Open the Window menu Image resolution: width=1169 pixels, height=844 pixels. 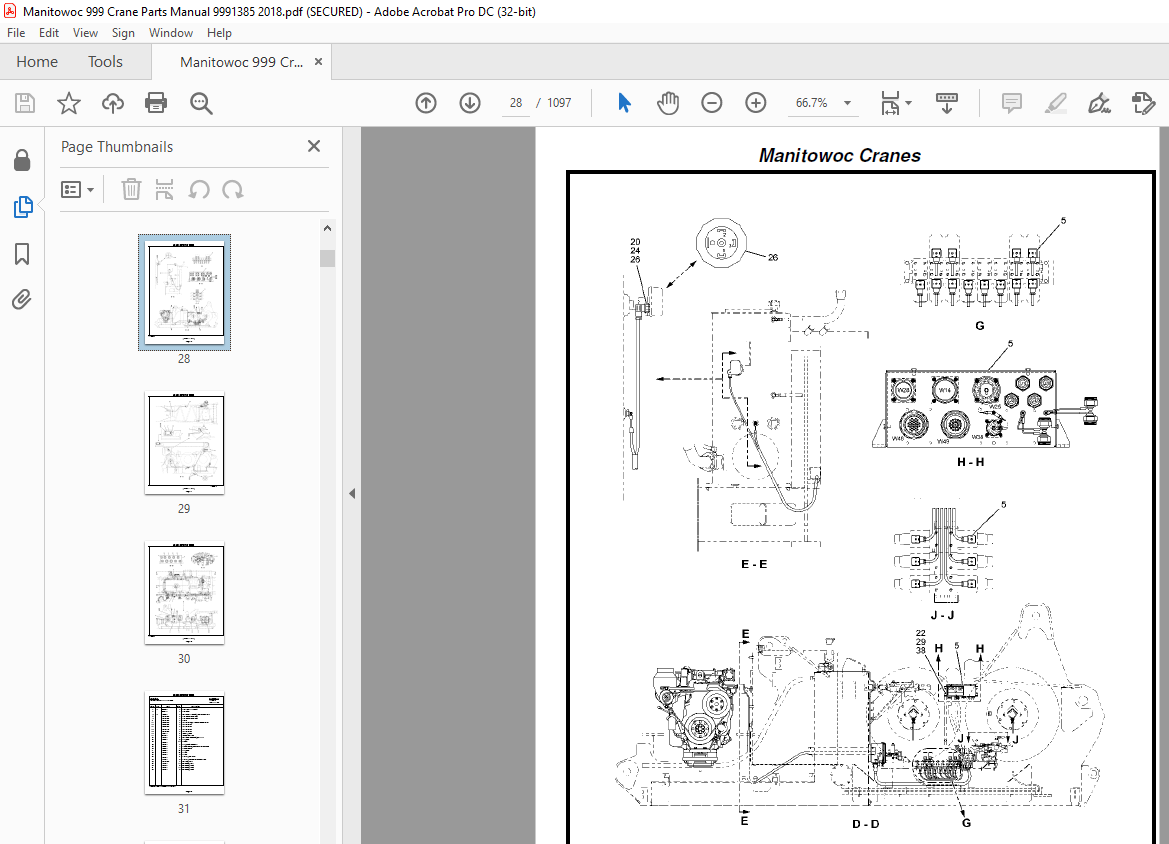click(171, 33)
